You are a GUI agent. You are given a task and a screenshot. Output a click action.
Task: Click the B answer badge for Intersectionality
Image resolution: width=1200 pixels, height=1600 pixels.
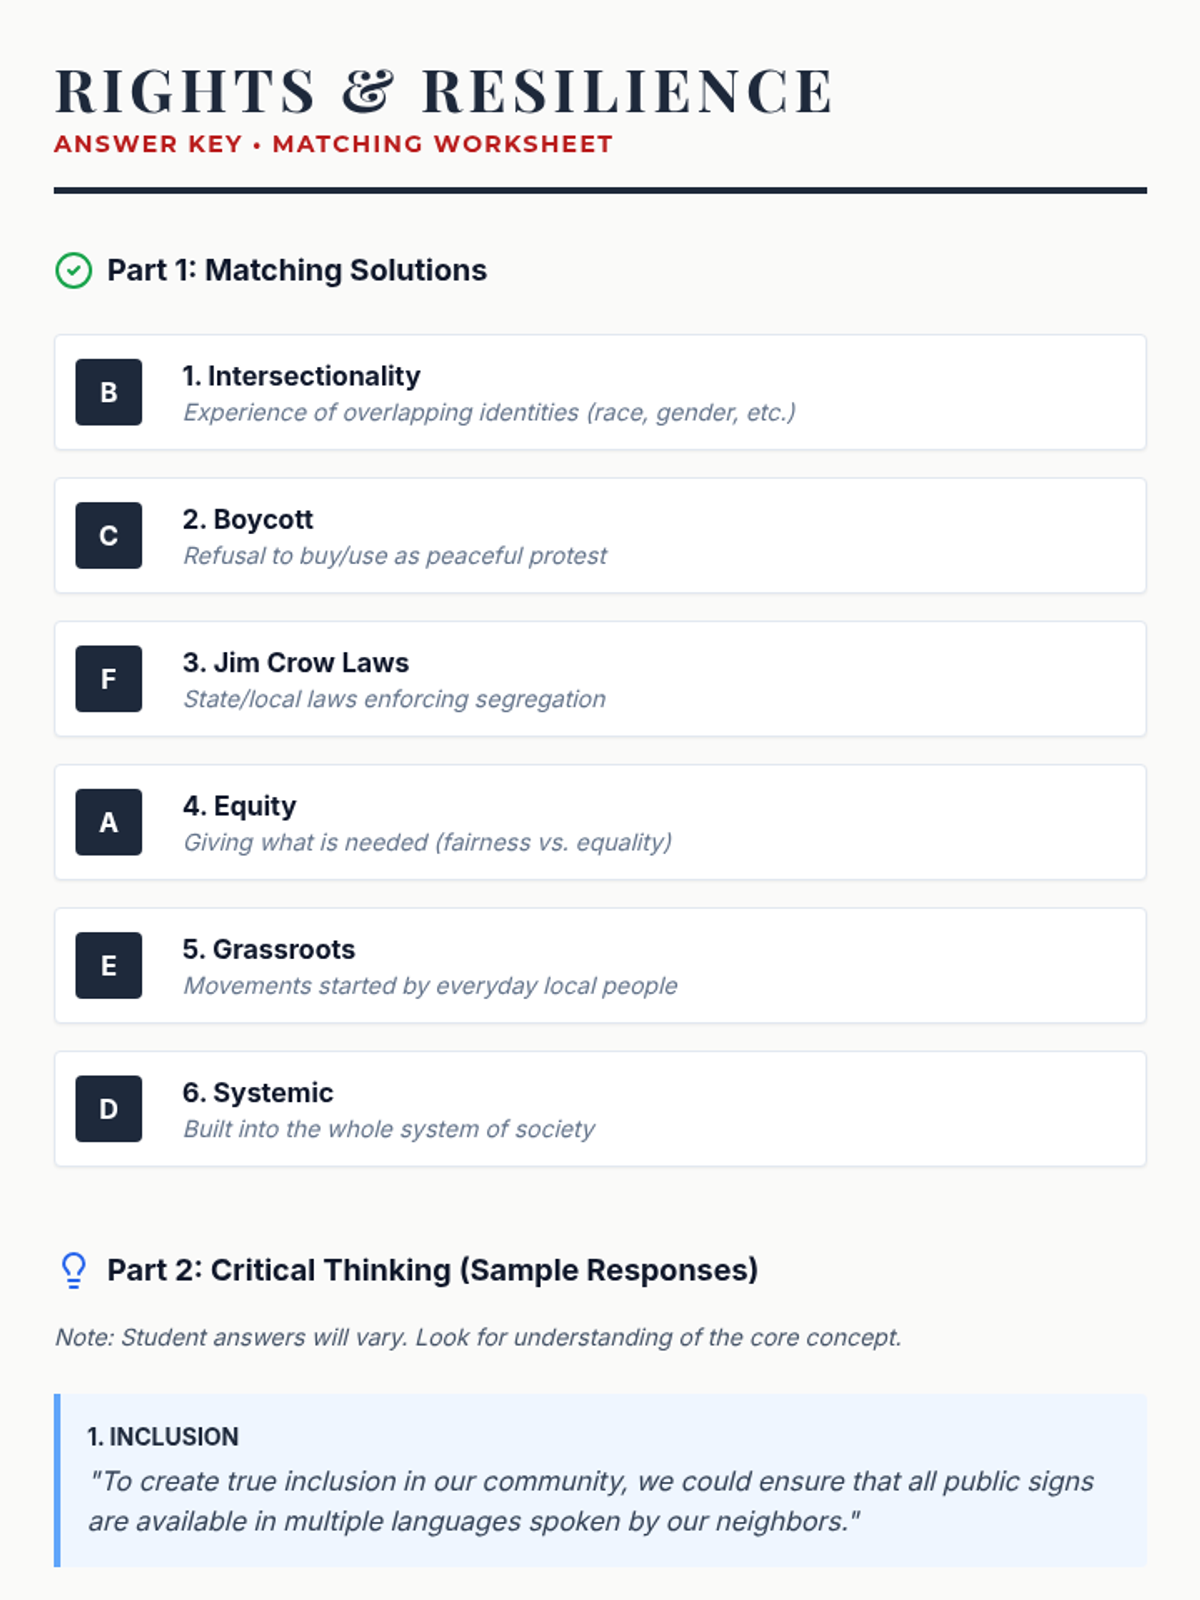coord(109,392)
